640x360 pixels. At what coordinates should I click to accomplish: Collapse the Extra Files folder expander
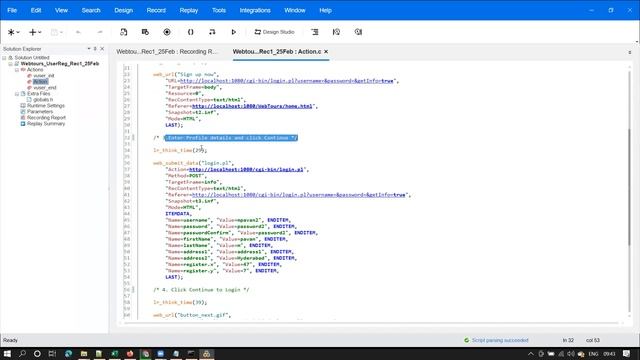pyautogui.click(x=17, y=93)
